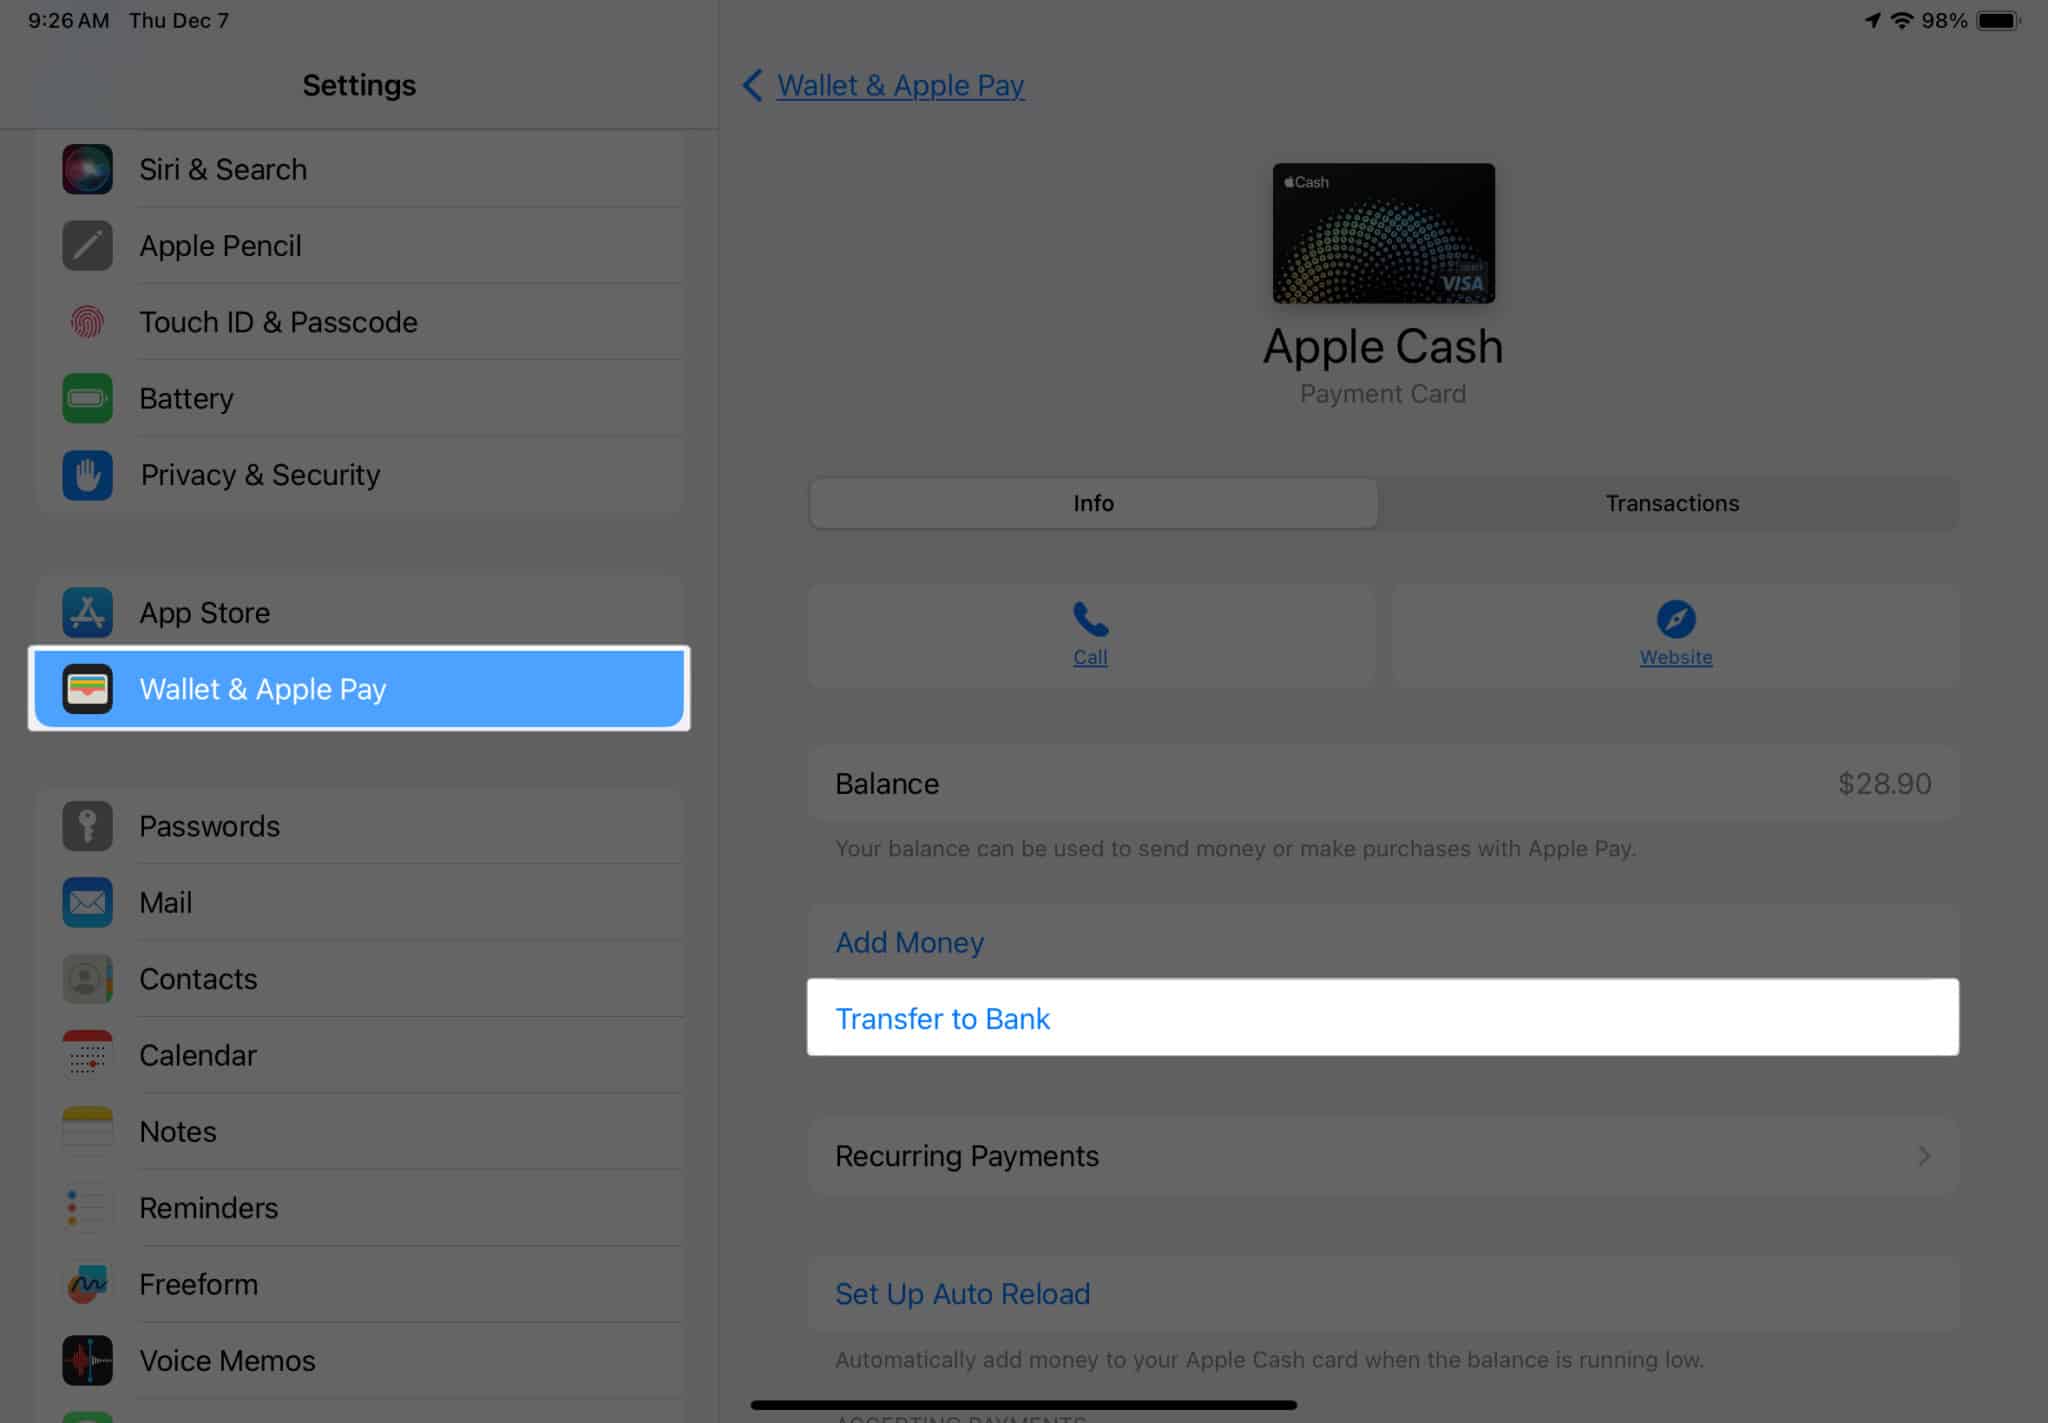The width and height of the screenshot is (2048, 1423).
Task: Open Reminders settings
Action: (x=360, y=1208)
